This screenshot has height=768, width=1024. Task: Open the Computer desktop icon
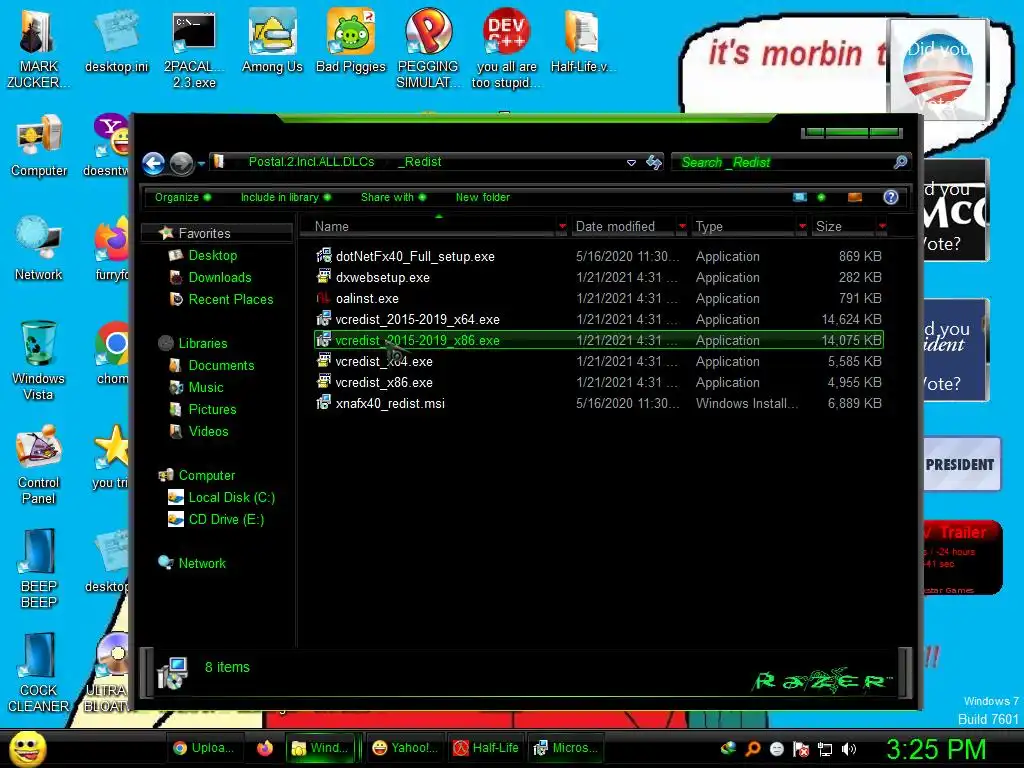[x=39, y=146]
